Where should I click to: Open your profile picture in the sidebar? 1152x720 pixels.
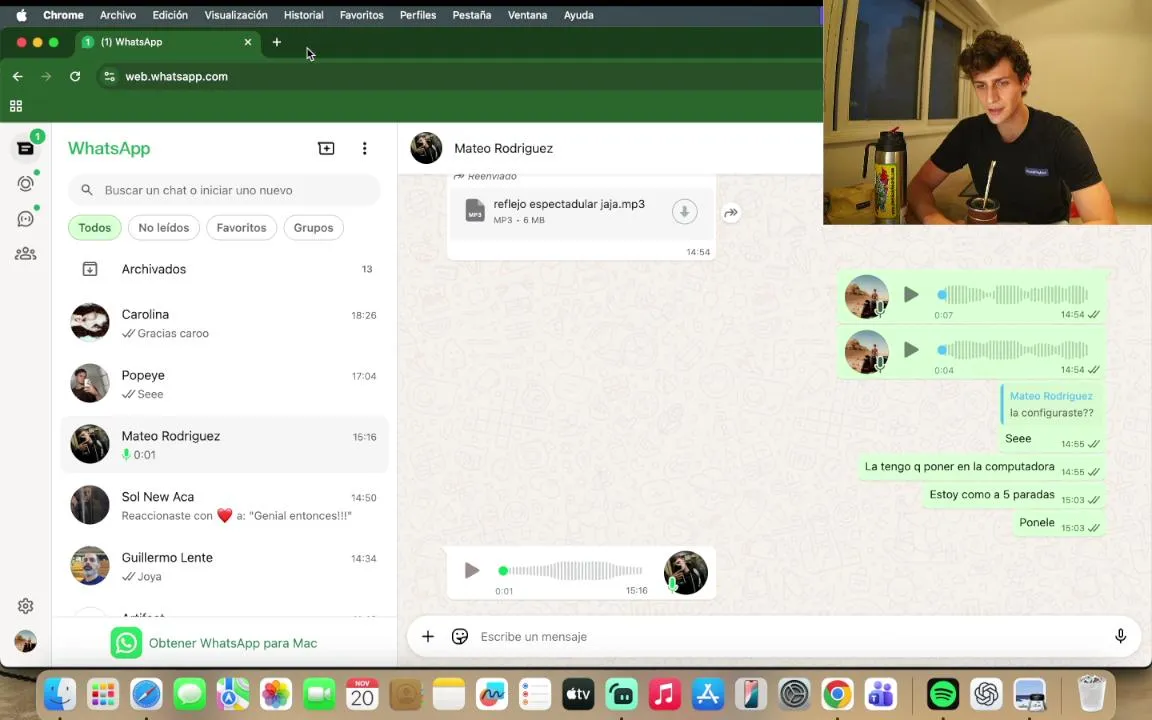(26, 641)
